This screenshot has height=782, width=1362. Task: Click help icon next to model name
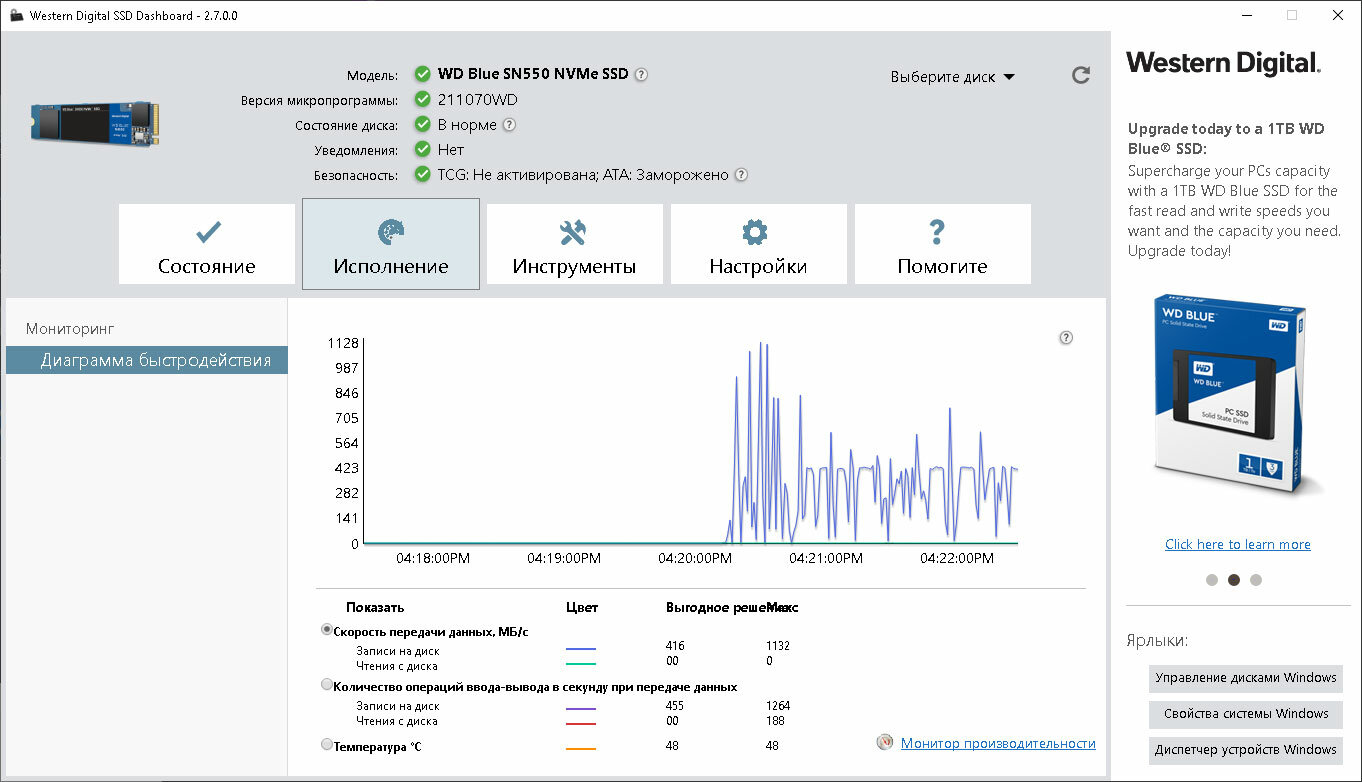tap(641, 75)
